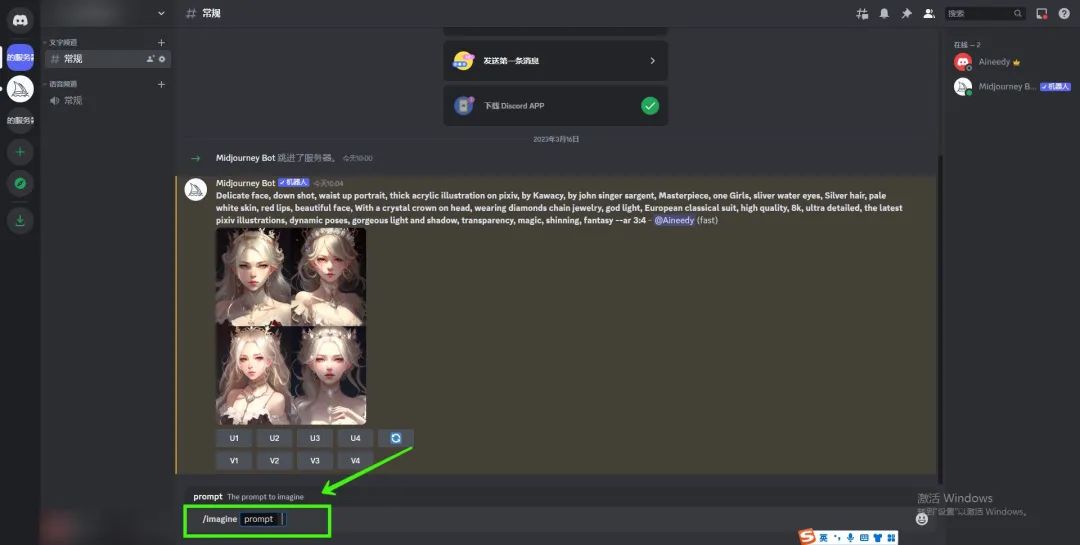Expand the server name dropdown chevron
The height and width of the screenshot is (545, 1080).
161,13
